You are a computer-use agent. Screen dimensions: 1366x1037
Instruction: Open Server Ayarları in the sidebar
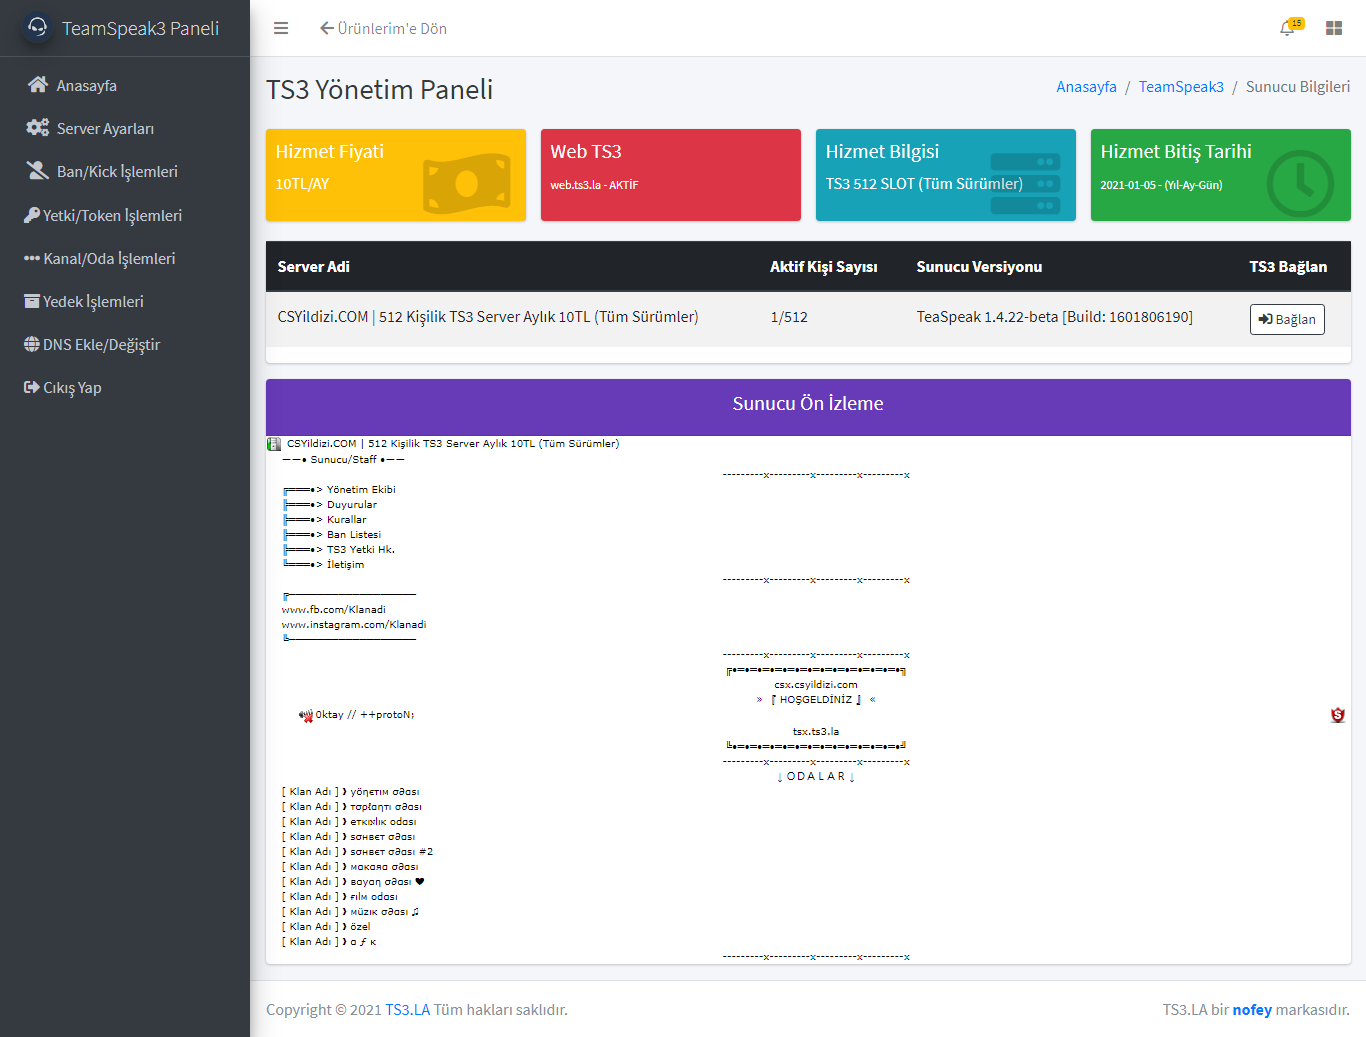[x=105, y=129]
